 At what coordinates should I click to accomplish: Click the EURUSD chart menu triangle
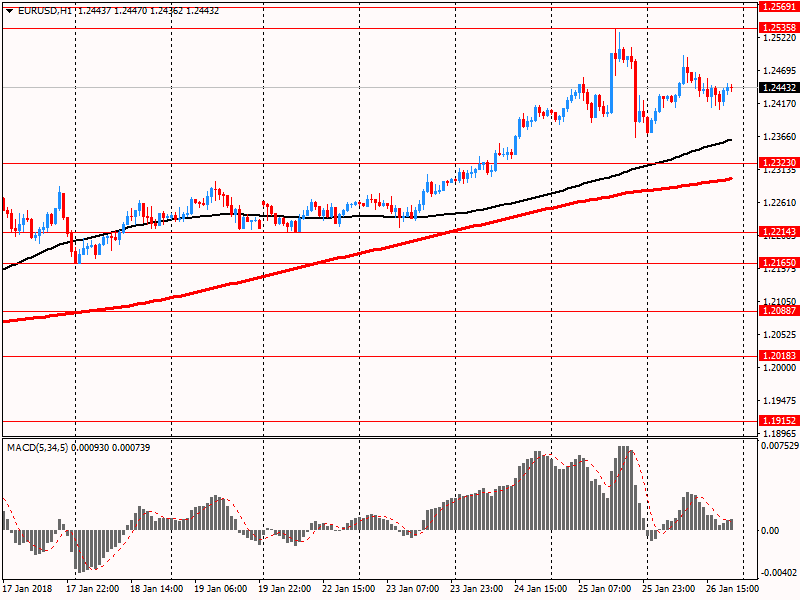[9, 11]
